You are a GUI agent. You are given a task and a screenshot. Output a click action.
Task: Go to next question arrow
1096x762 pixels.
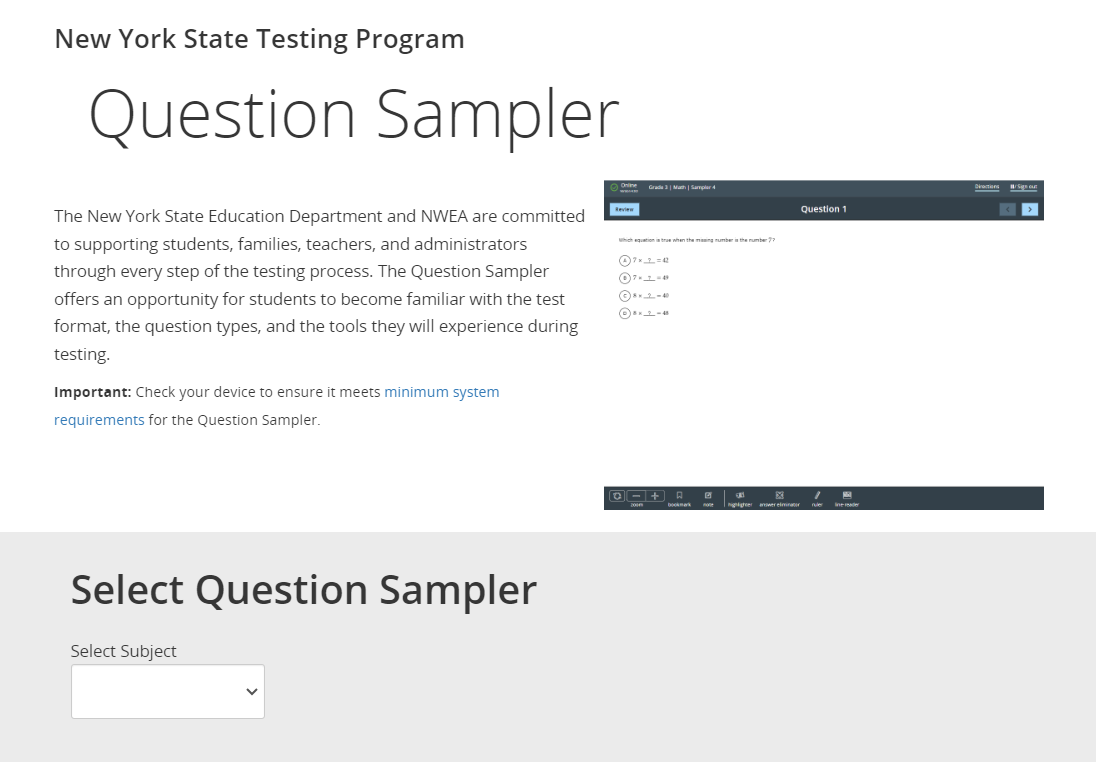pyautogui.click(x=1030, y=209)
